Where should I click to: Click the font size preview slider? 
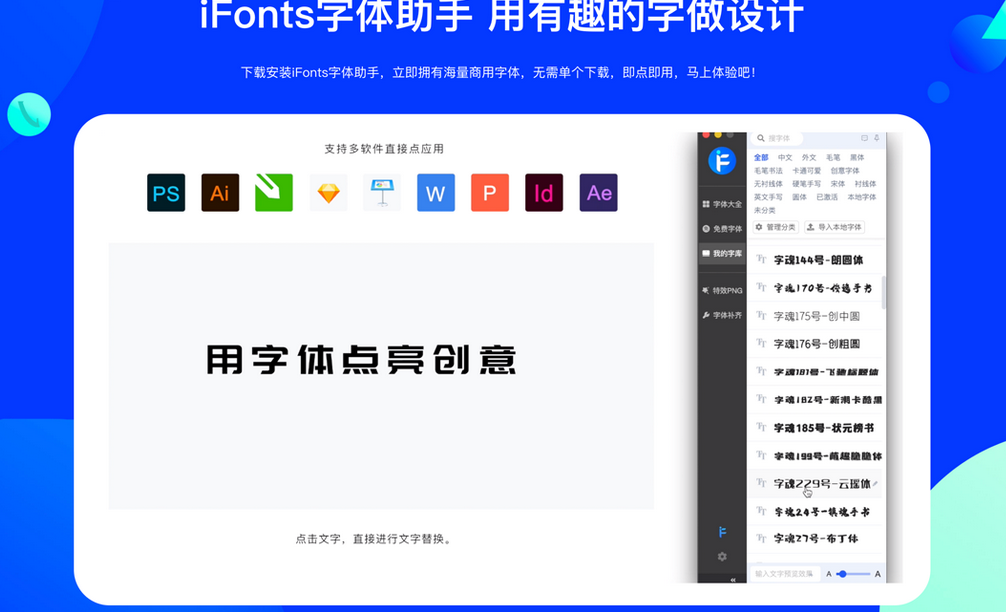[853, 574]
